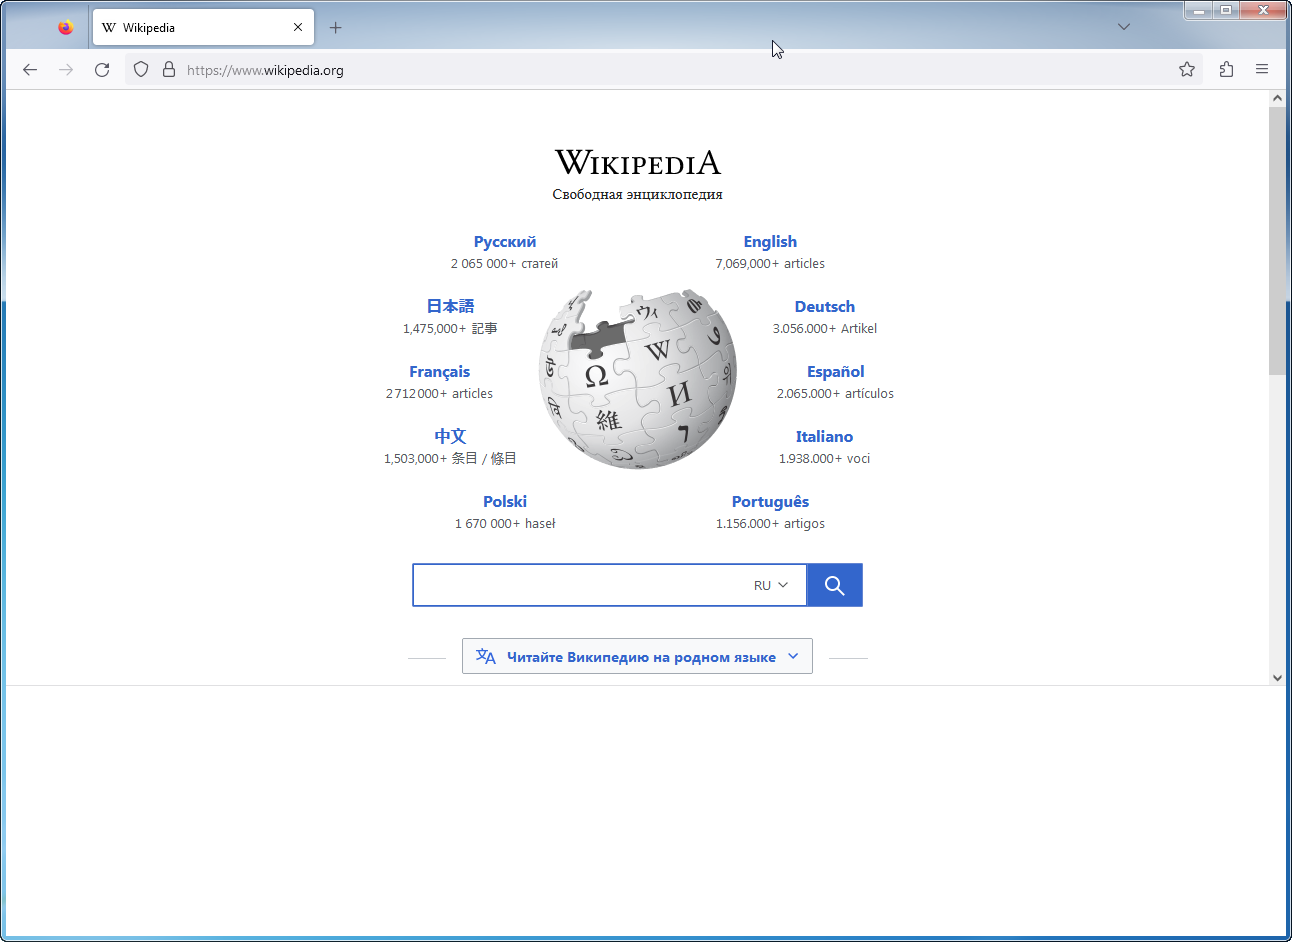Click the blue magnifier search button
The height and width of the screenshot is (942, 1292).
pyautogui.click(x=834, y=586)
